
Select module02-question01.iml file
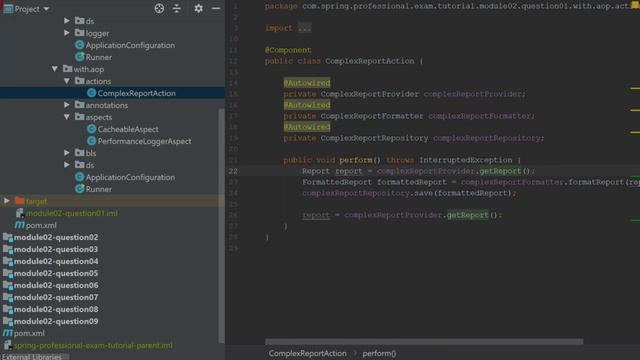click(72, 213)
